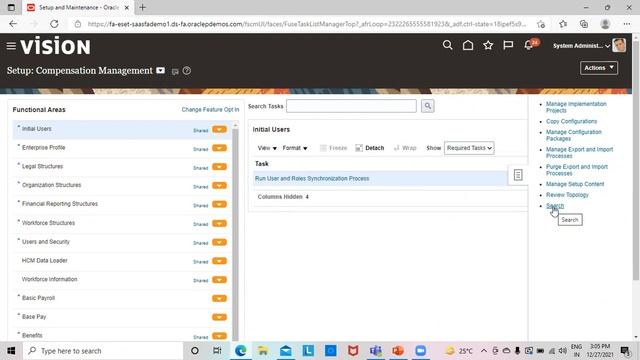The width and height of the screenshot is (640, 360).
Task: Click the browser back arrow
Action: point(13,24)
